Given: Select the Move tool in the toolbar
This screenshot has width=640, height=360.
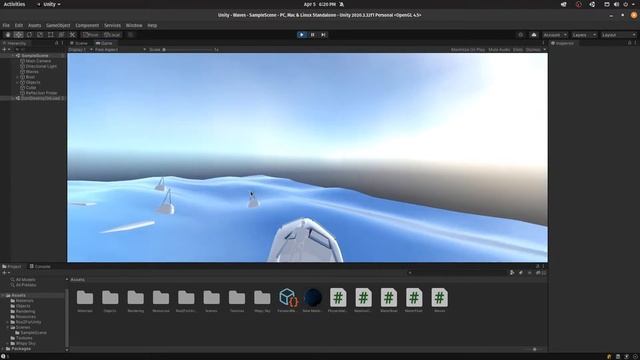Looking at the screenshot, I should 18,35.
